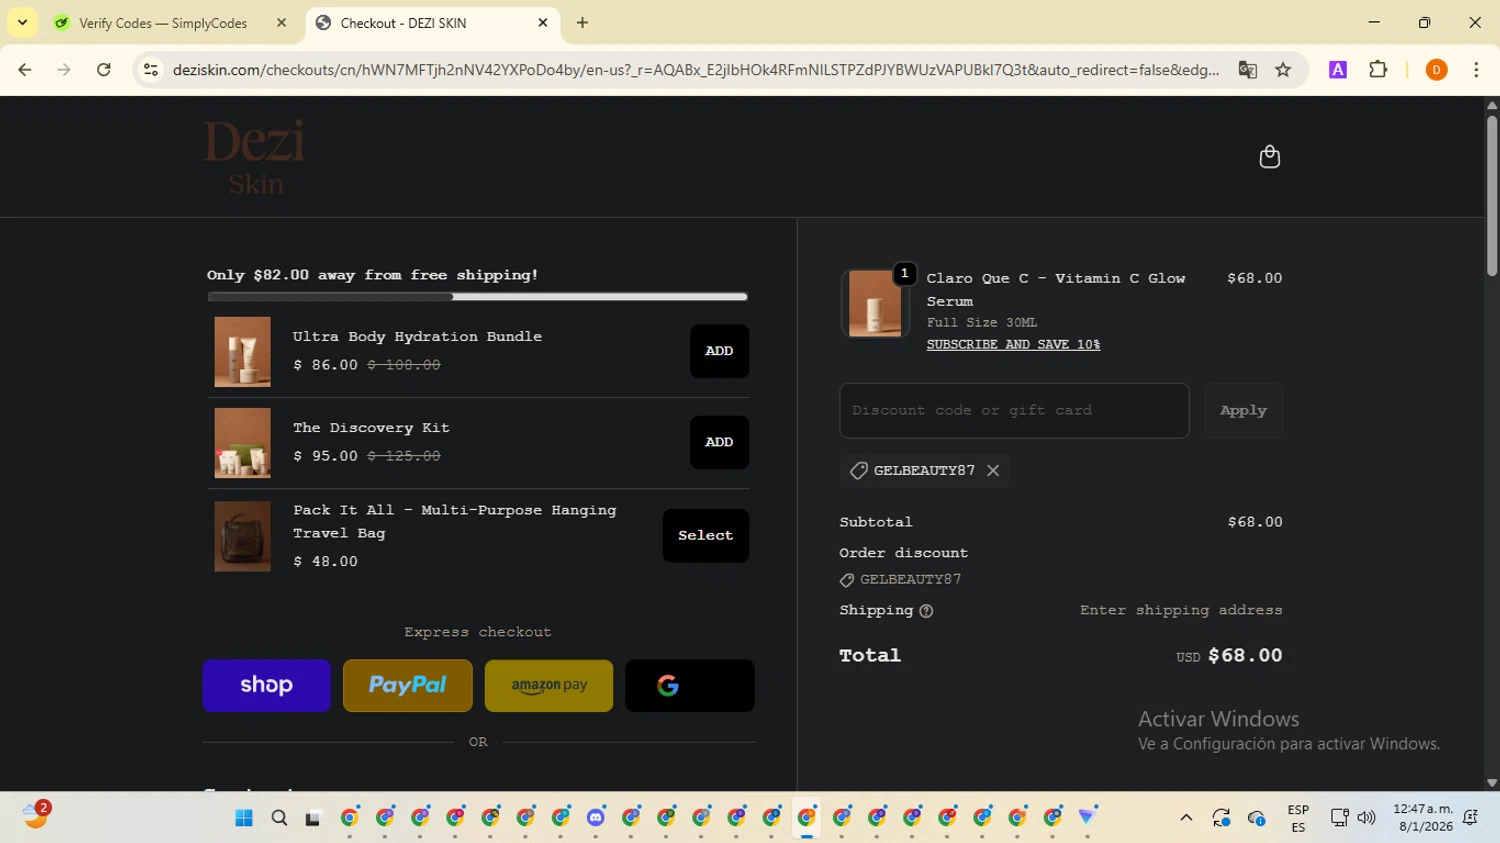Click Subscribe and Save 10% link
The width and height of the screenshot is (1500, 843).
point(1013,344)
